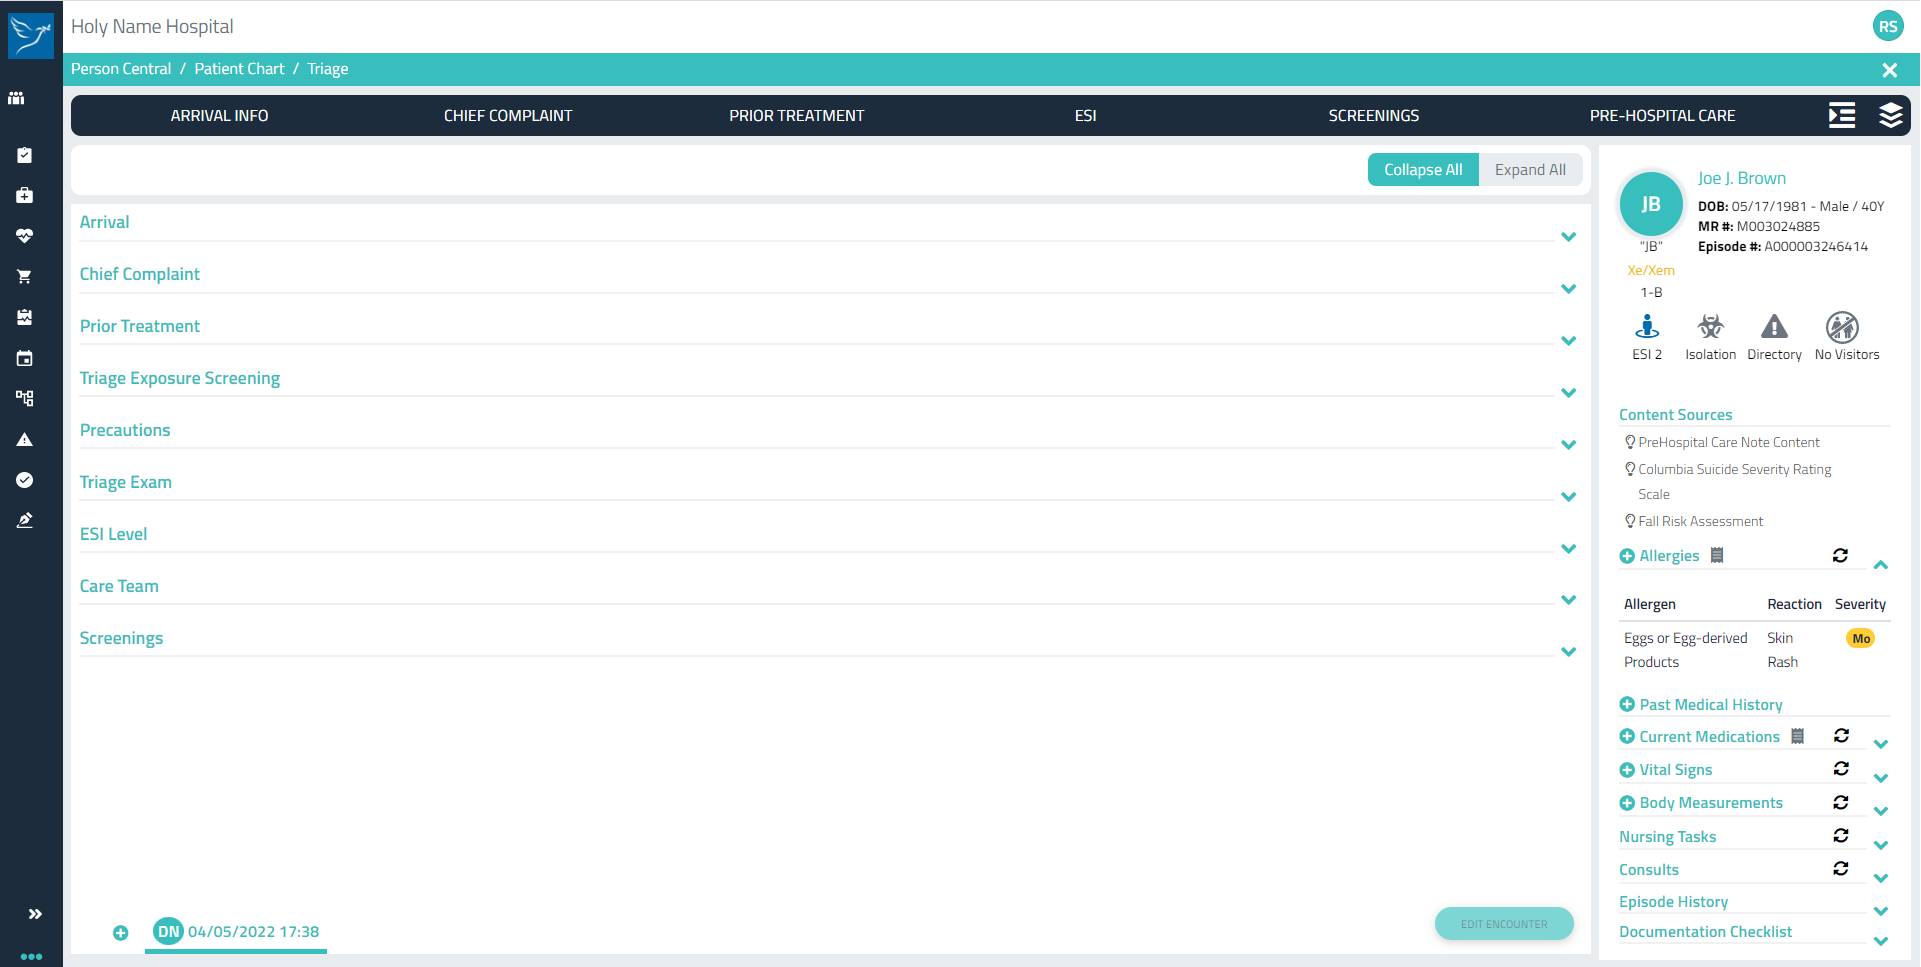Open the people icon in left sidebar

[16, 98]
